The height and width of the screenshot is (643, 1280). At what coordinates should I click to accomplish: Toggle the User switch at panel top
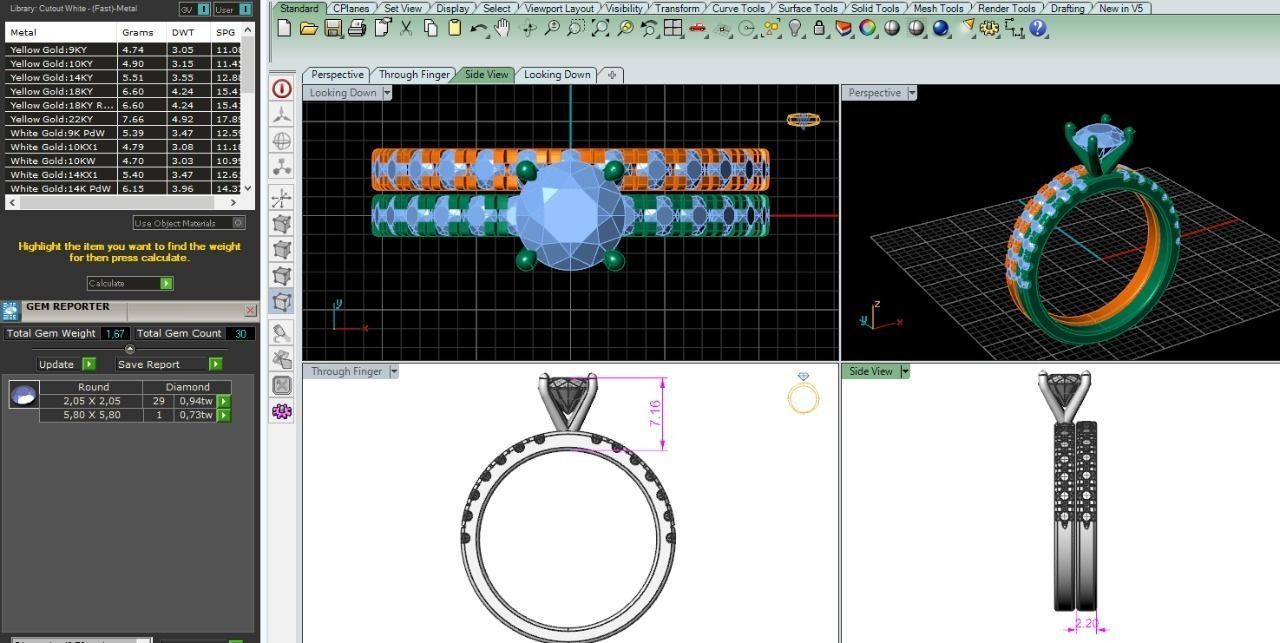[x=245, y=9]
